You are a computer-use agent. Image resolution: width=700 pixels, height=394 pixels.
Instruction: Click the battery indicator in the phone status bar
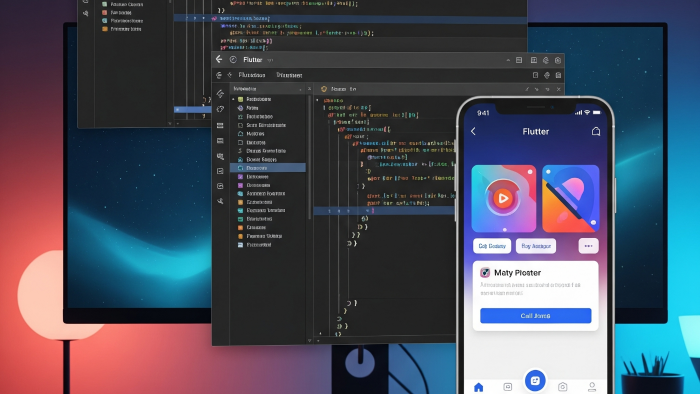pos(597,112)
